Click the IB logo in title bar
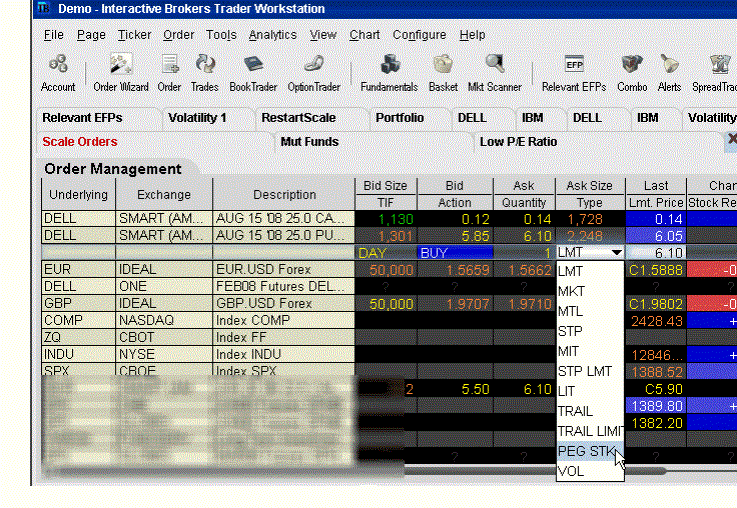The width and height of the screenshot is (737, 508). [x=43, y=8]
